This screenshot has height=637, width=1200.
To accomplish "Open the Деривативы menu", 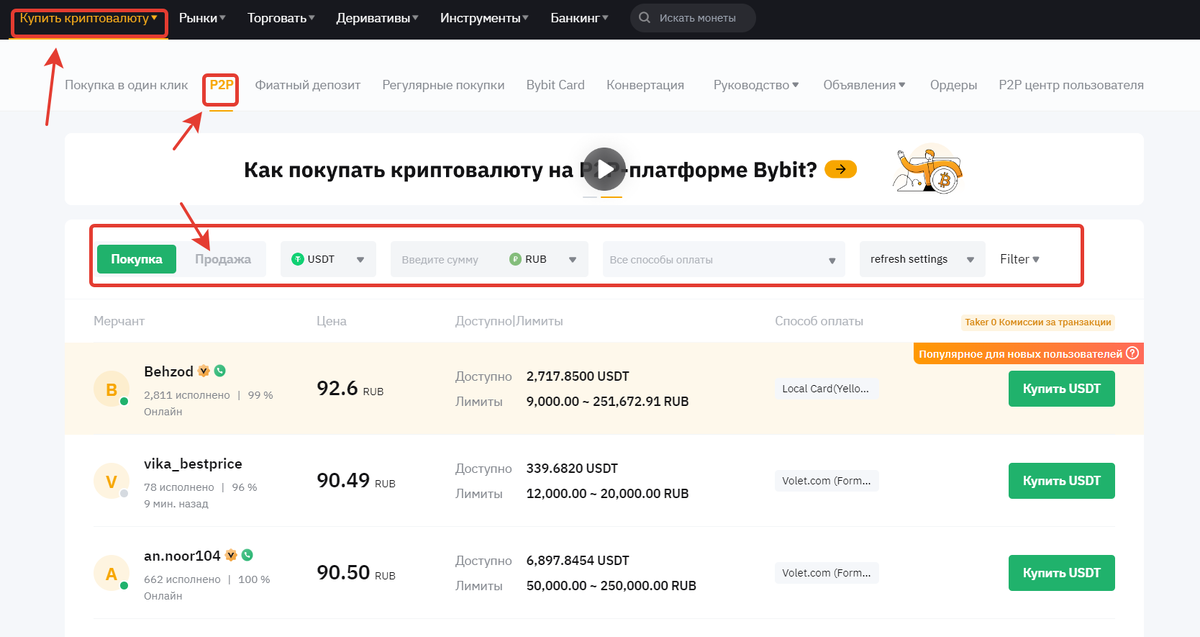I will coord(377,18).
